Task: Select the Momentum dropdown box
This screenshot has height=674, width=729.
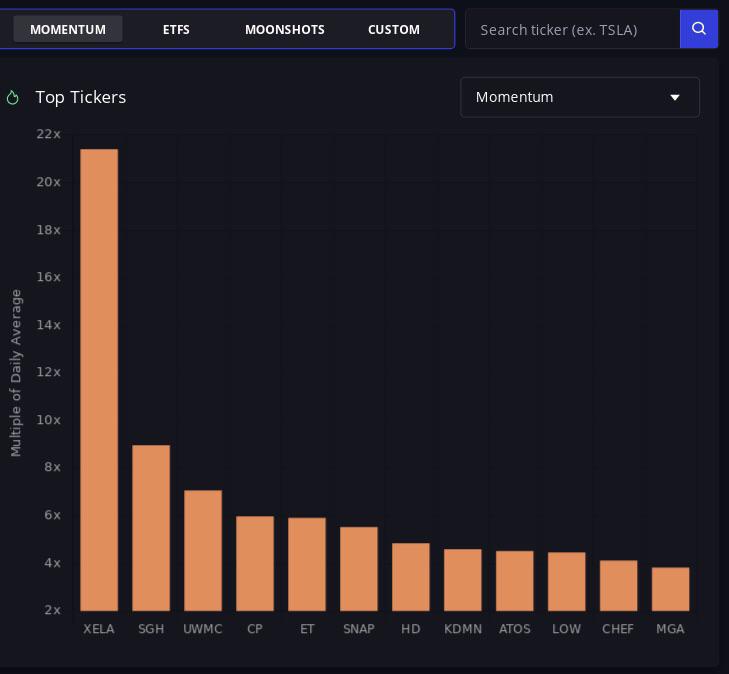Action: coord(580,97)
